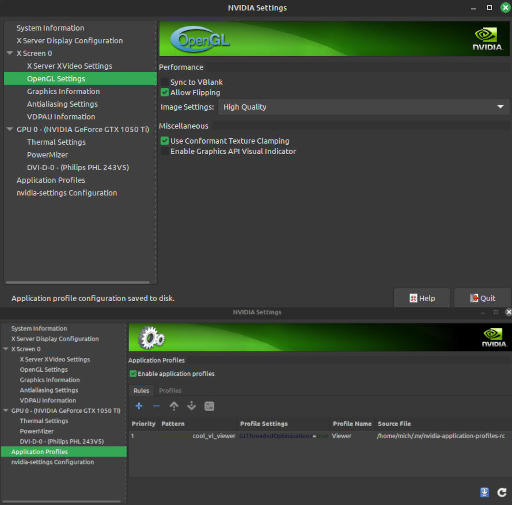Select Thermal Settings in lower window
Screen dimensions: 512x505
(44, 421)
